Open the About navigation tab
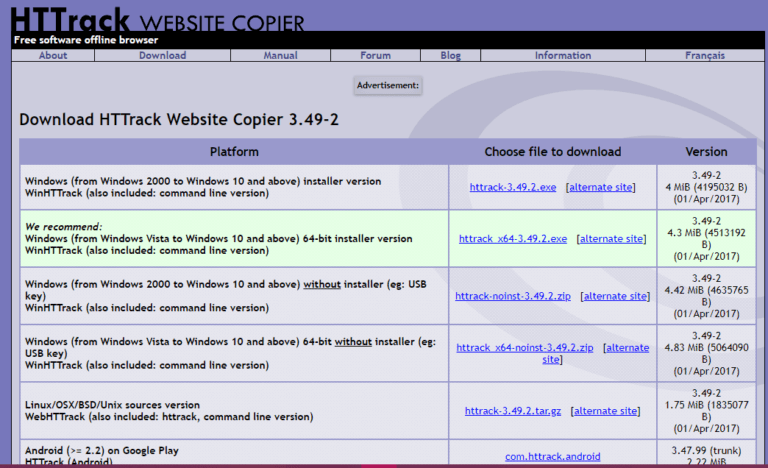Screen dimensions: 768x468 tap(53, 56)
